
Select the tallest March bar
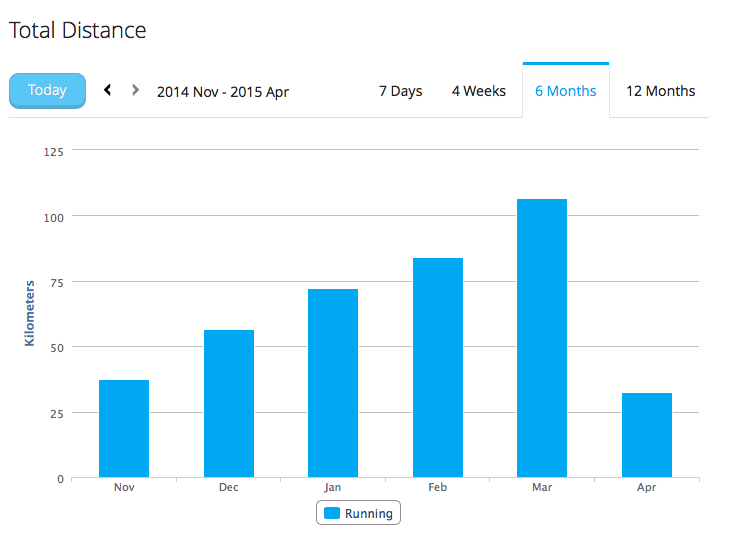(542, 338)
